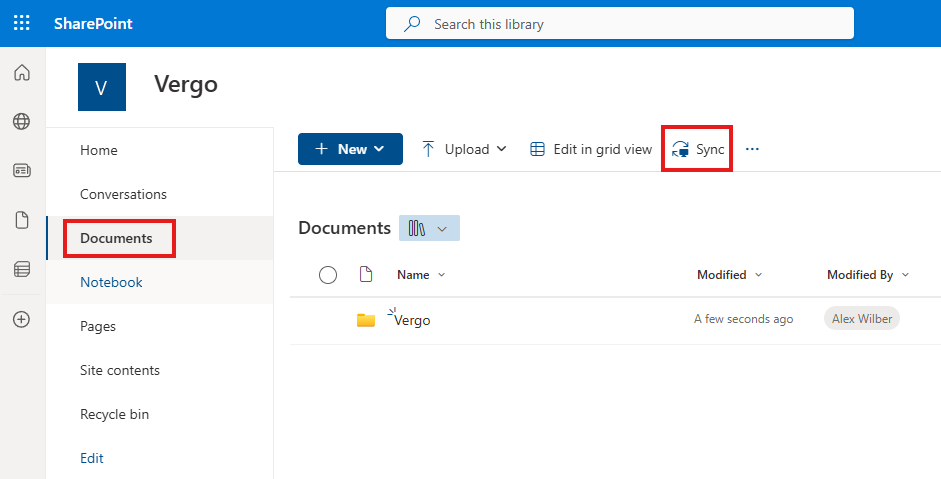Click the Upload arrow icon
The height and width of the screenshot is (479, 941).
pos(428,149)
